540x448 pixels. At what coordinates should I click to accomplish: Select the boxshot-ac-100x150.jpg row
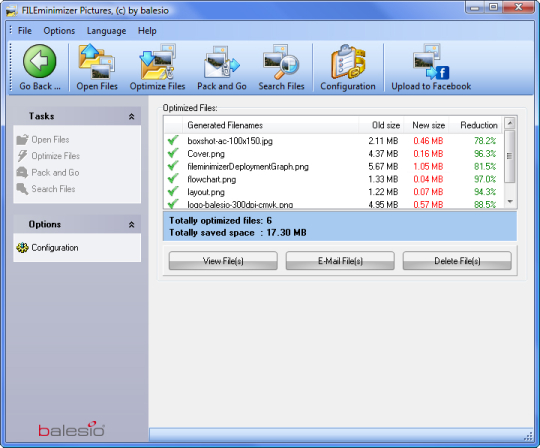point(333,141)
